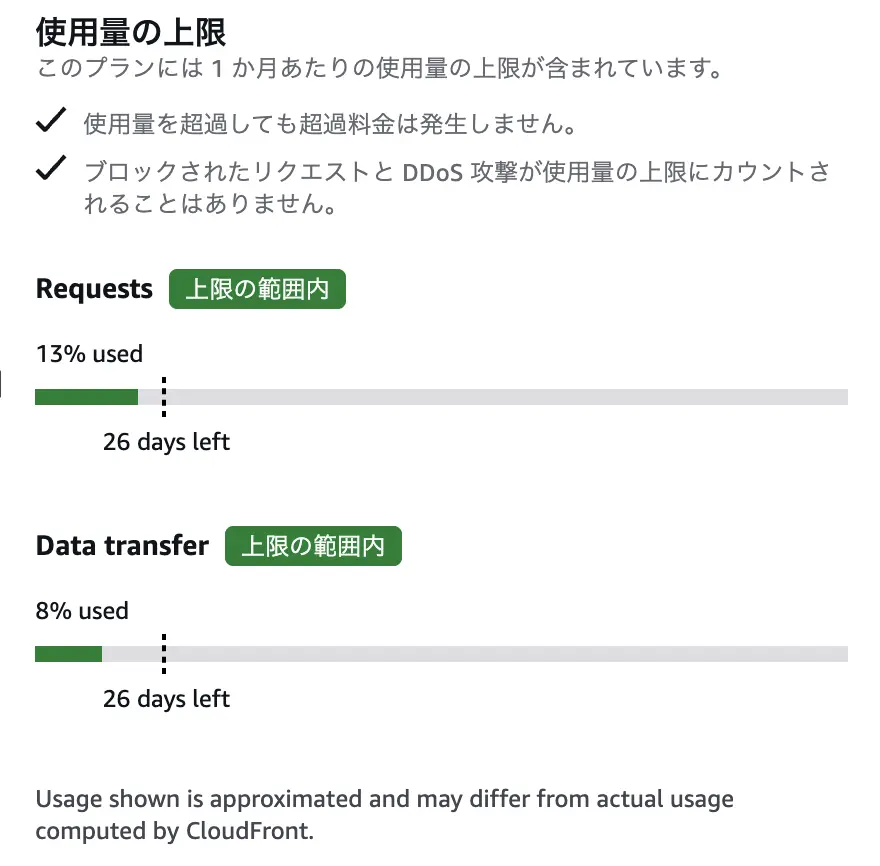Viewport: 880px width, 866px height.
Task: Click the dotted marker on the Data transfer bar
Action: click(x=163, y=654)
